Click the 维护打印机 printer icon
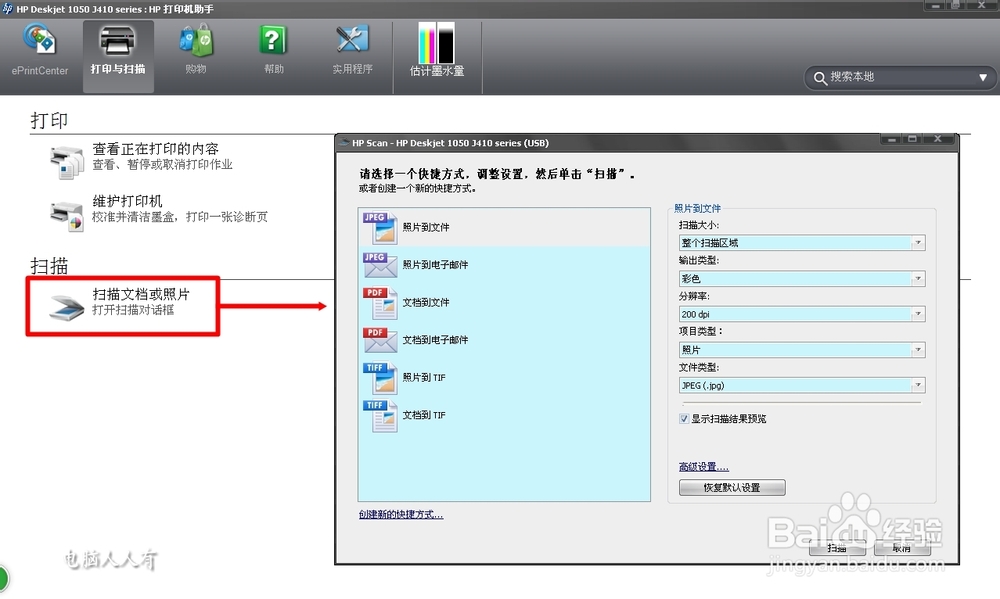 pyautogui.click(x=67, y=215)
